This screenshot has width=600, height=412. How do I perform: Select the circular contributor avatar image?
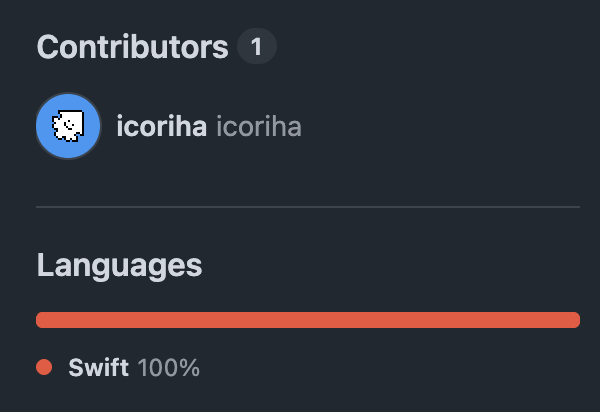point(68,126)
